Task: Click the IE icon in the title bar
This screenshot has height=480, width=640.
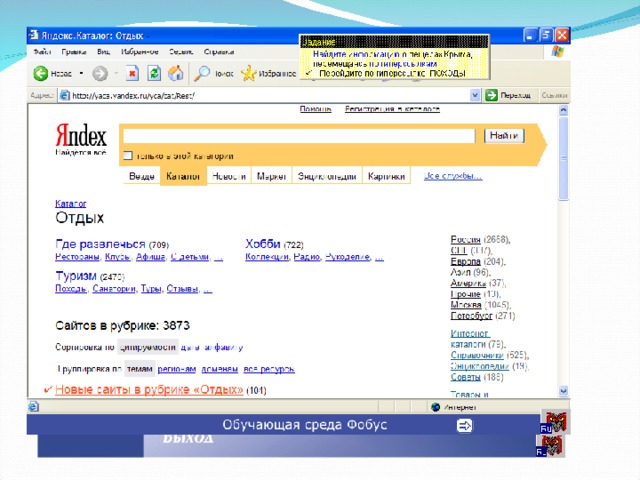Action: point(34,36)
